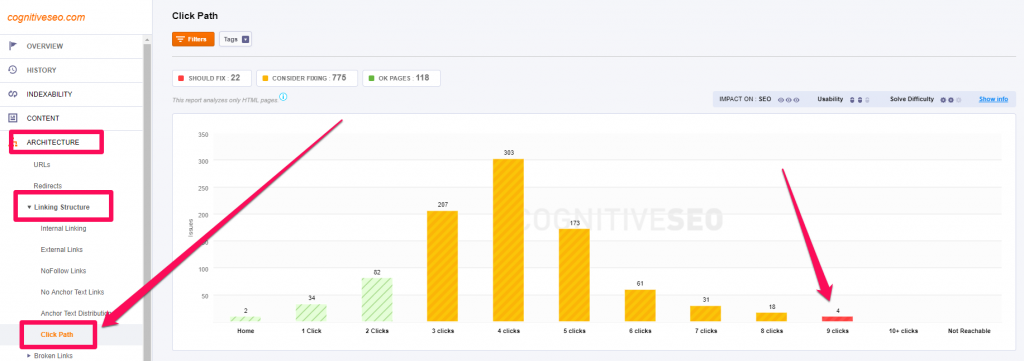The width and height of the screenshot is (1024, 361).
Task: Click the Indexability link icon
Action: coord(12,94)
